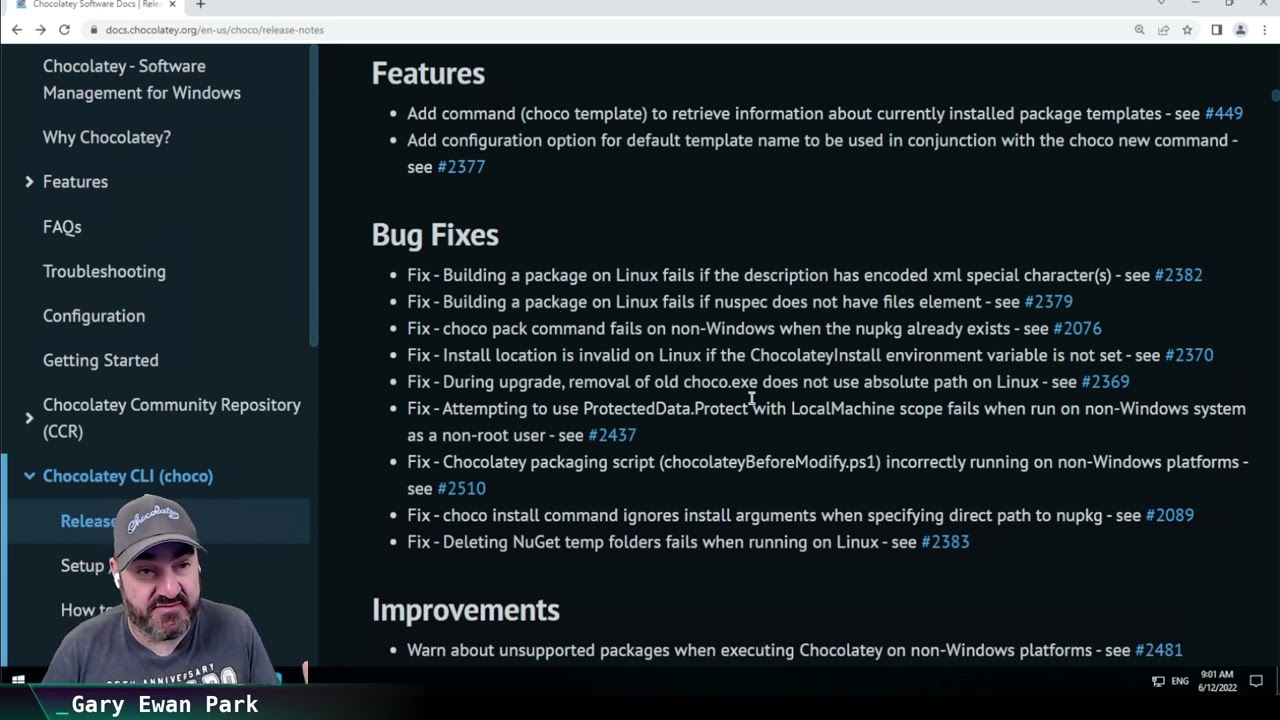Click the sidebar navigation scrollbar
The width and height of the screenshot is (1280, 720).
coord(313,195)
